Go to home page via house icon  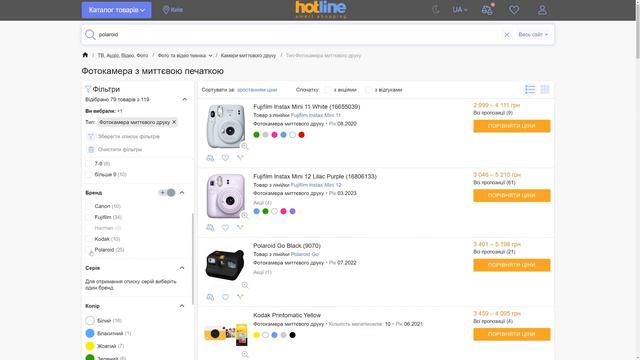point(85,55)
